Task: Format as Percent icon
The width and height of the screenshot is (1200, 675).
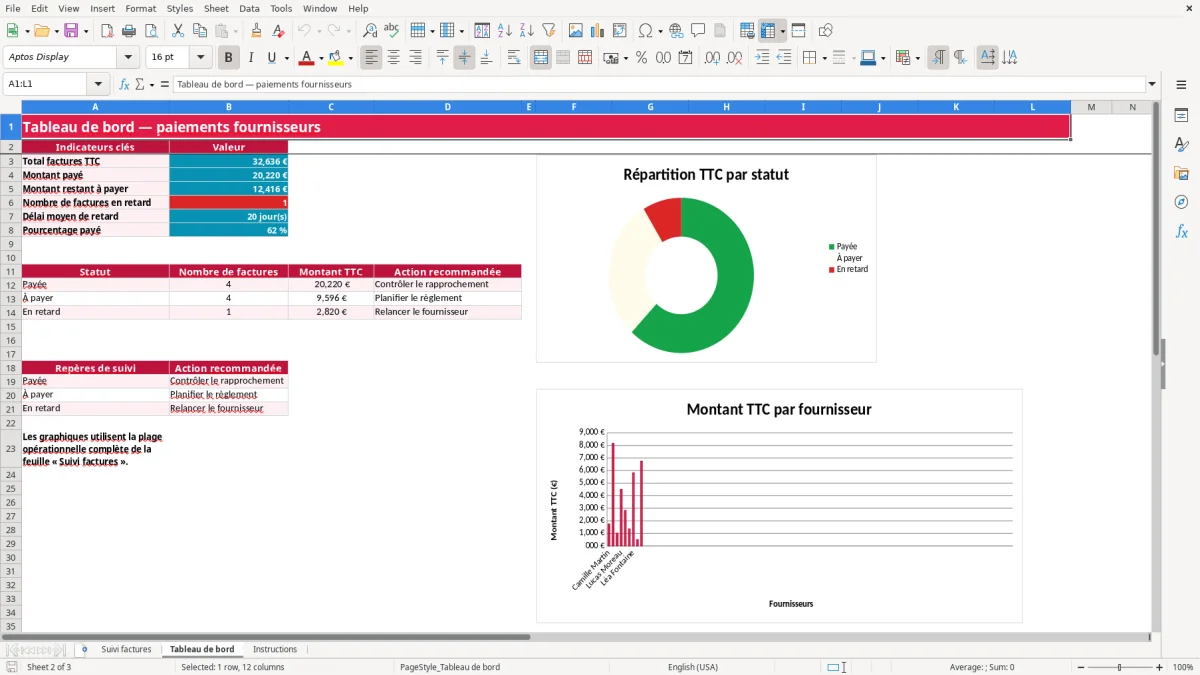Action: (x=641, y=58)
